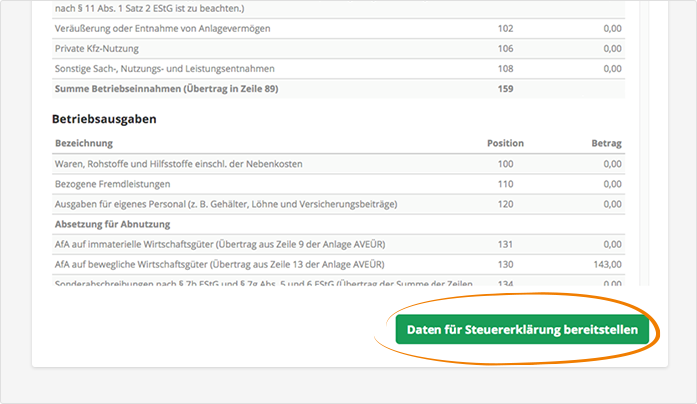The height and width of the screenshot is (404, 697).
Task: Click amount 0,00 in AfA immaterielle row
Action: pyautogui.click(x=613, y=244)
